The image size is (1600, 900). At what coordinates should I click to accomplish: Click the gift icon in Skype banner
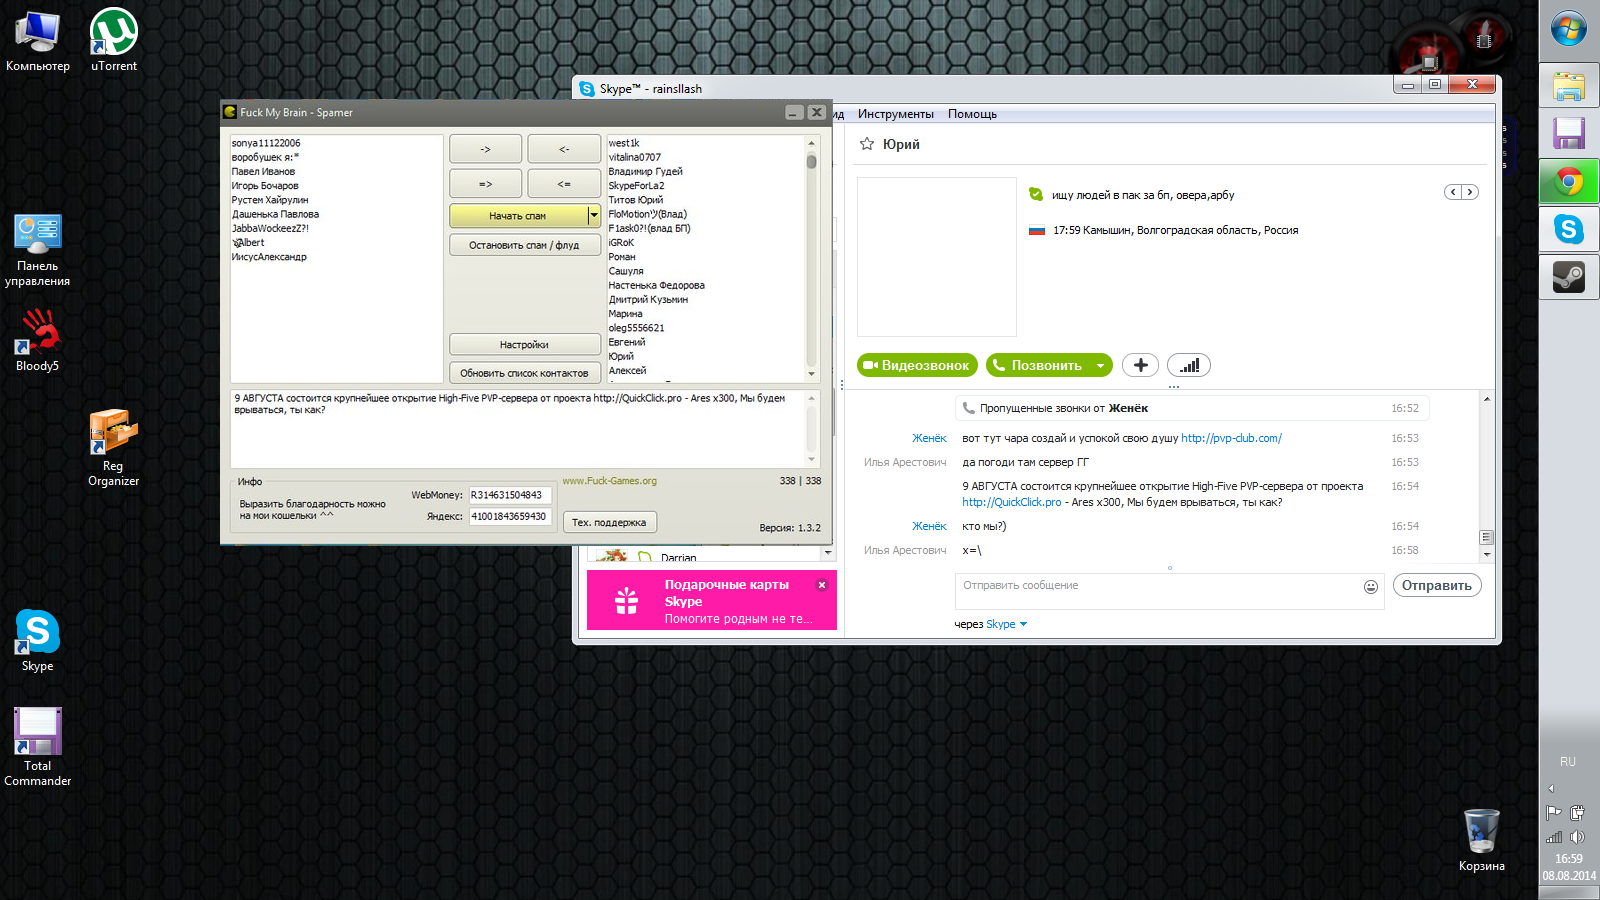coord(627,600)
